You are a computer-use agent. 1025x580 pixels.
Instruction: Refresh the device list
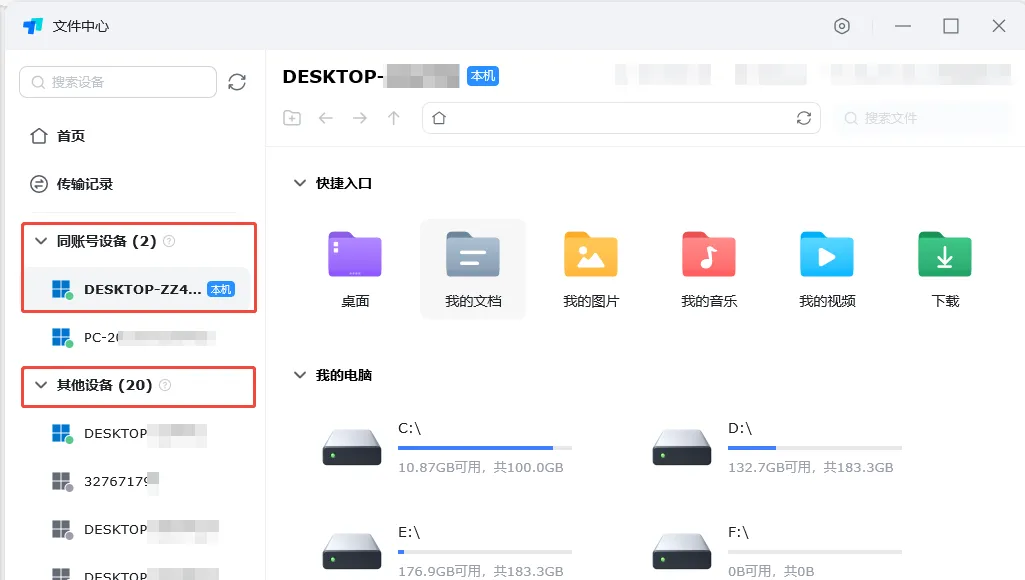point(237,82)
